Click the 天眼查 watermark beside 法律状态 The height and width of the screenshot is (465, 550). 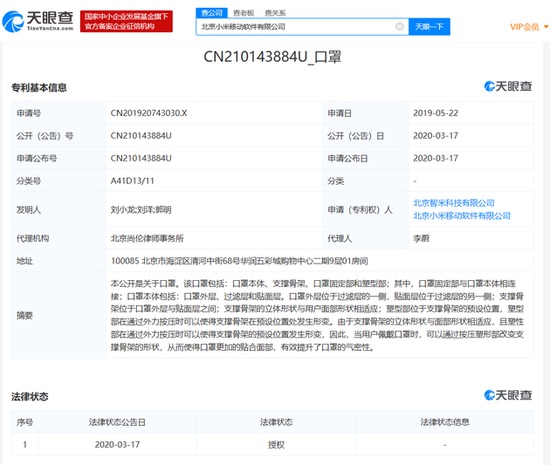click(508, 395)
